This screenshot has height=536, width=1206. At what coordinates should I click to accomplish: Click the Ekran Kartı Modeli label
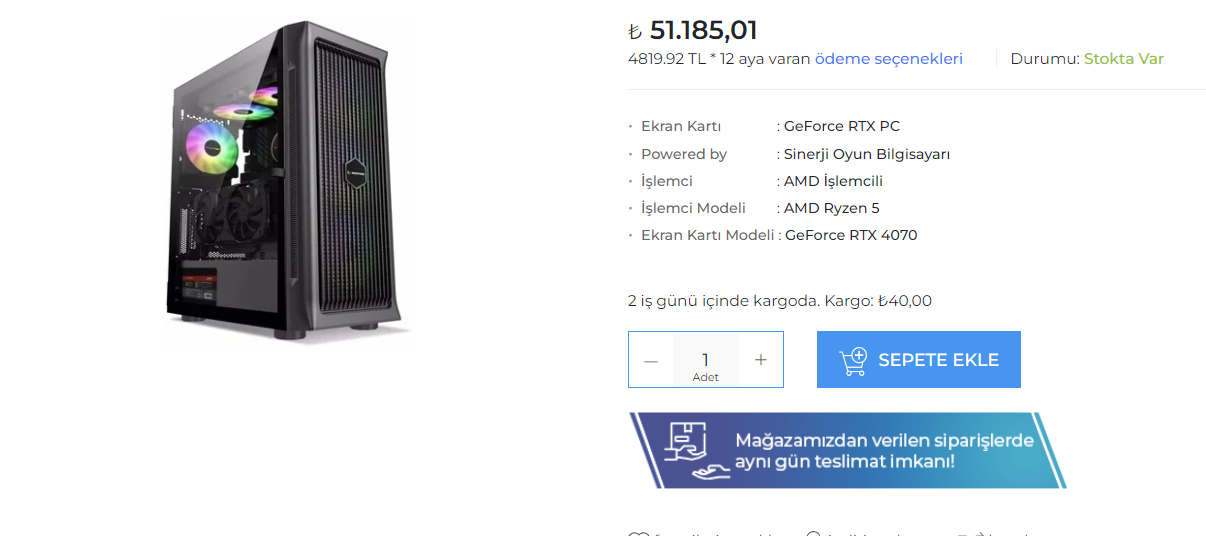tap(707, 235)
